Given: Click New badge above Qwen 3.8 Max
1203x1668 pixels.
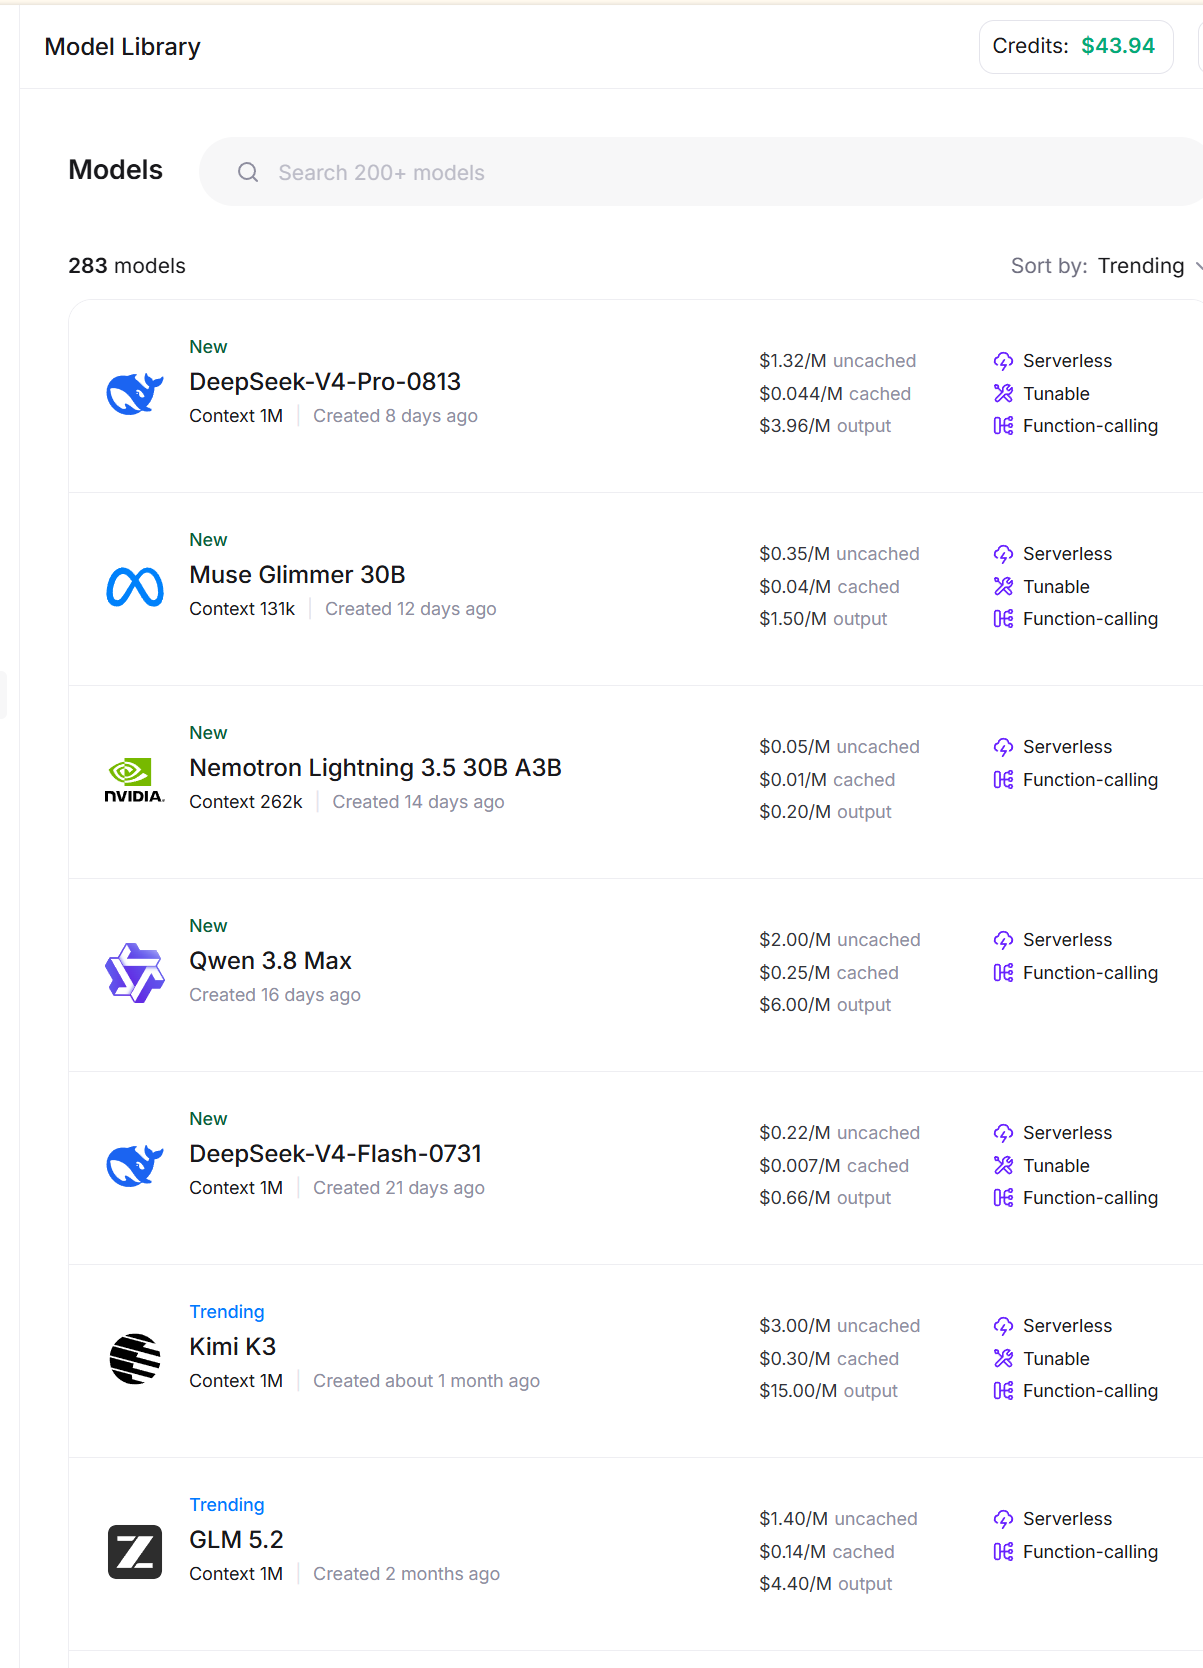Looking at the screenshot, I should [x=208, y=926].
